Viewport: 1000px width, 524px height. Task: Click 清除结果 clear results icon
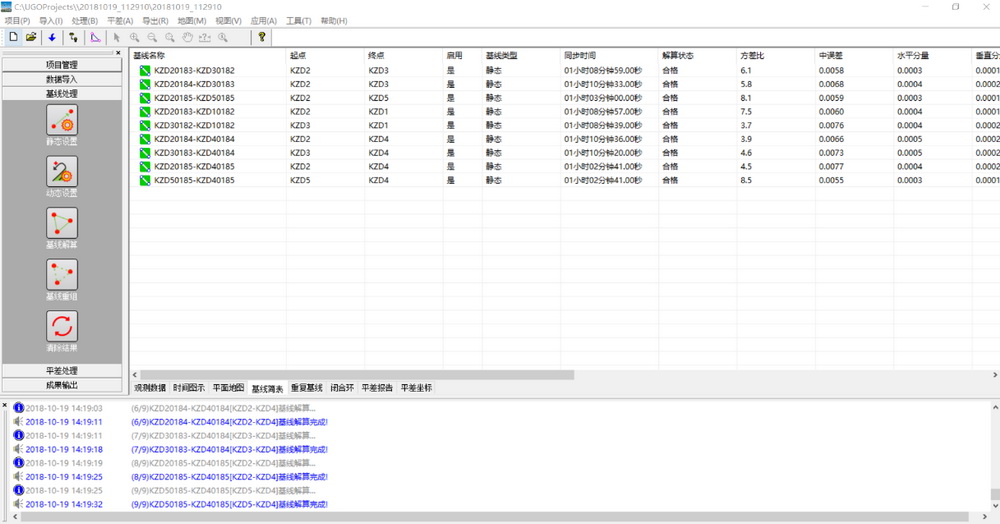pyautogui.click(x=62, y=326)
